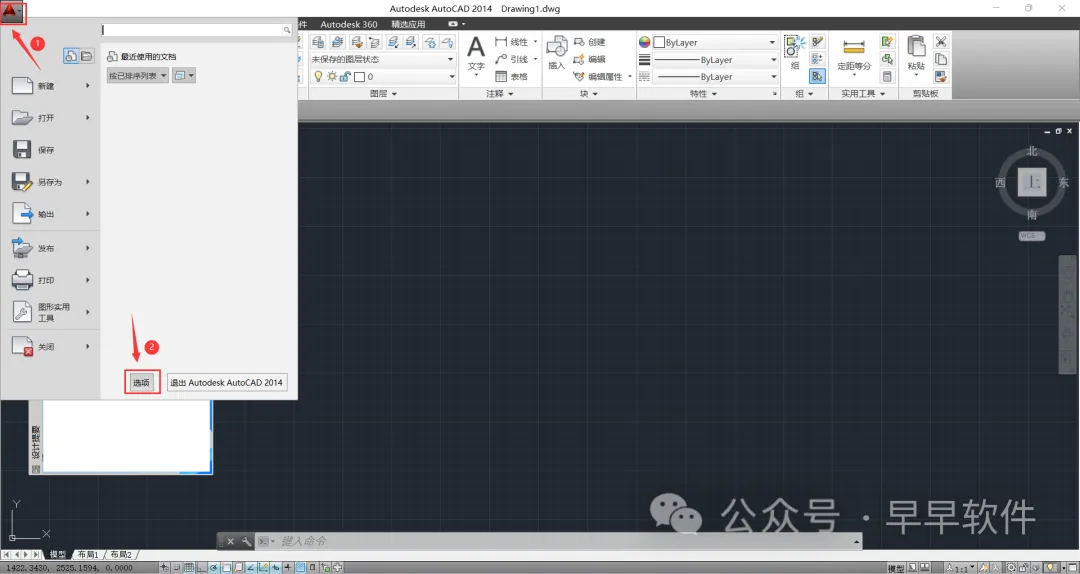
Task: Open the 按已排序列表 sort dropdown
Action: 138,76
